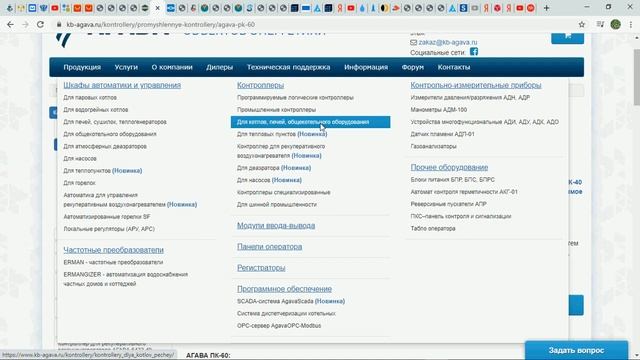640x360 pixels.
Task: Open the Панели оператора link
Action: click(x=269, y=247)
